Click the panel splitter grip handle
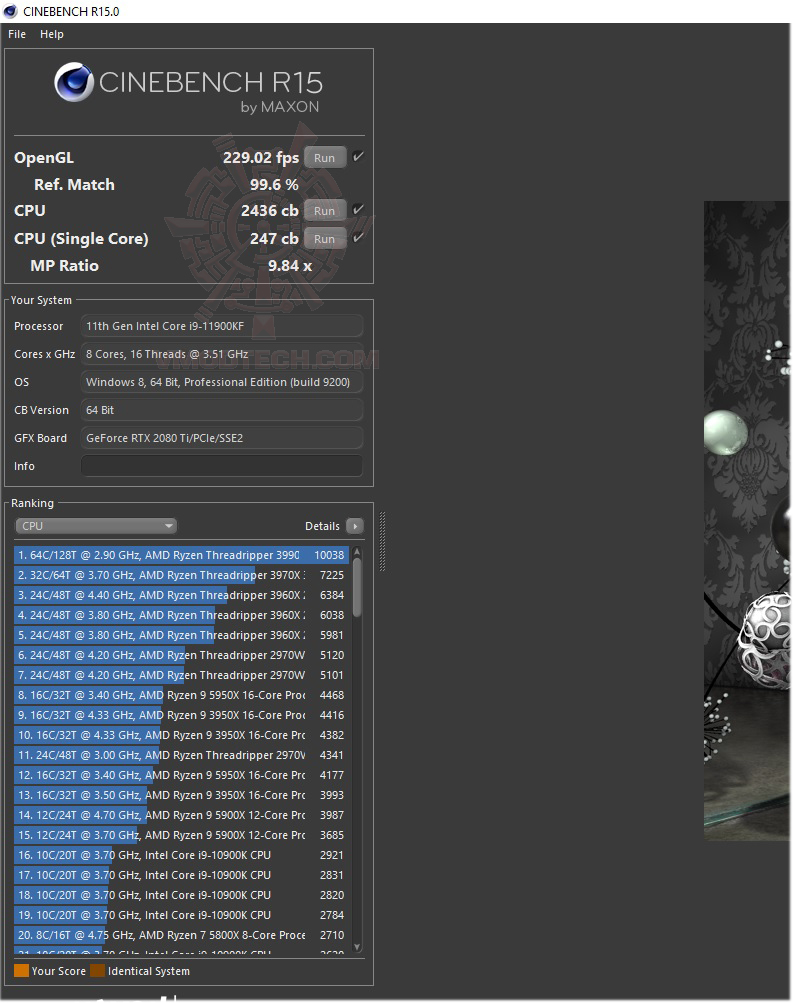The width and height of the screenshot is (793, 1003). point(382,541)
